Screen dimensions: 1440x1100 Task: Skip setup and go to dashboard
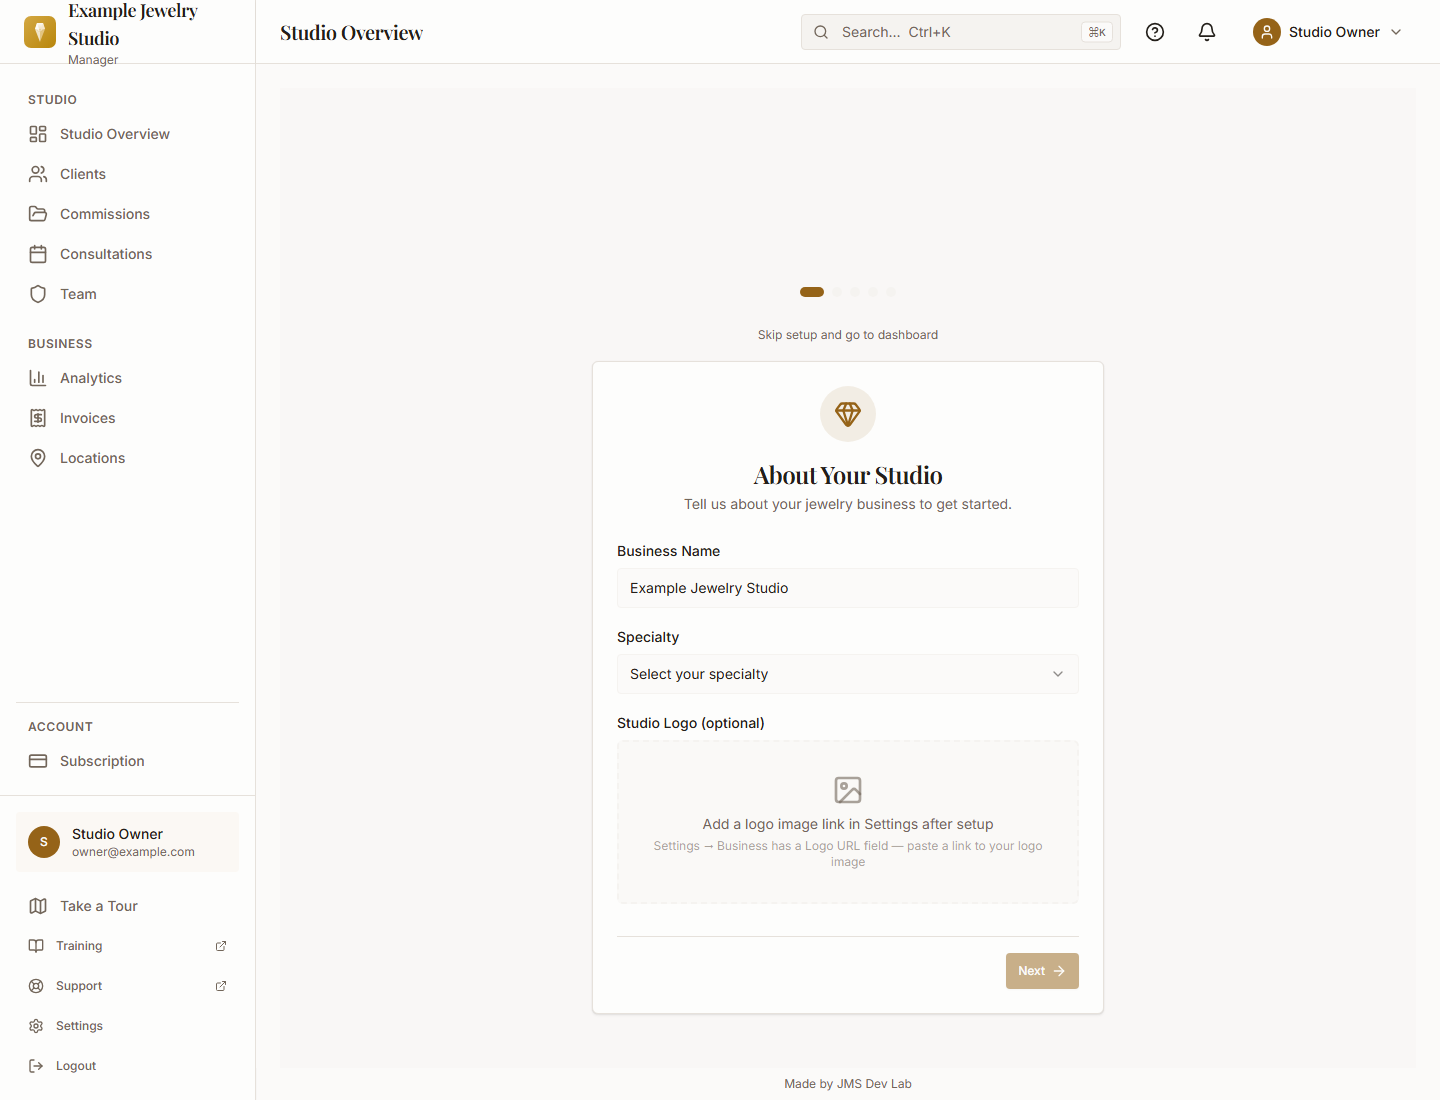point(848,335)
